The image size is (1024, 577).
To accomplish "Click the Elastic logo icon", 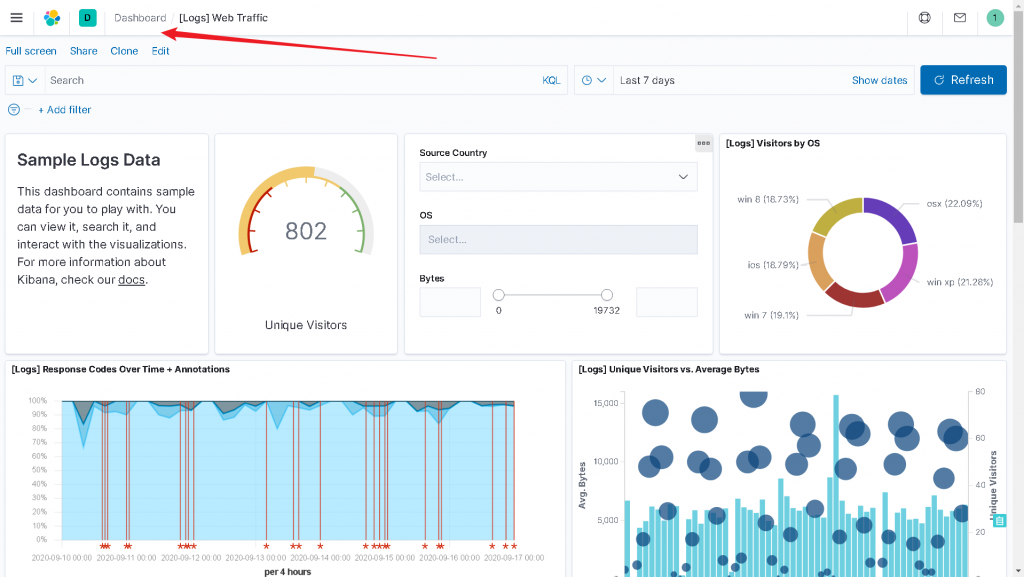I will (x=52, y=18).
